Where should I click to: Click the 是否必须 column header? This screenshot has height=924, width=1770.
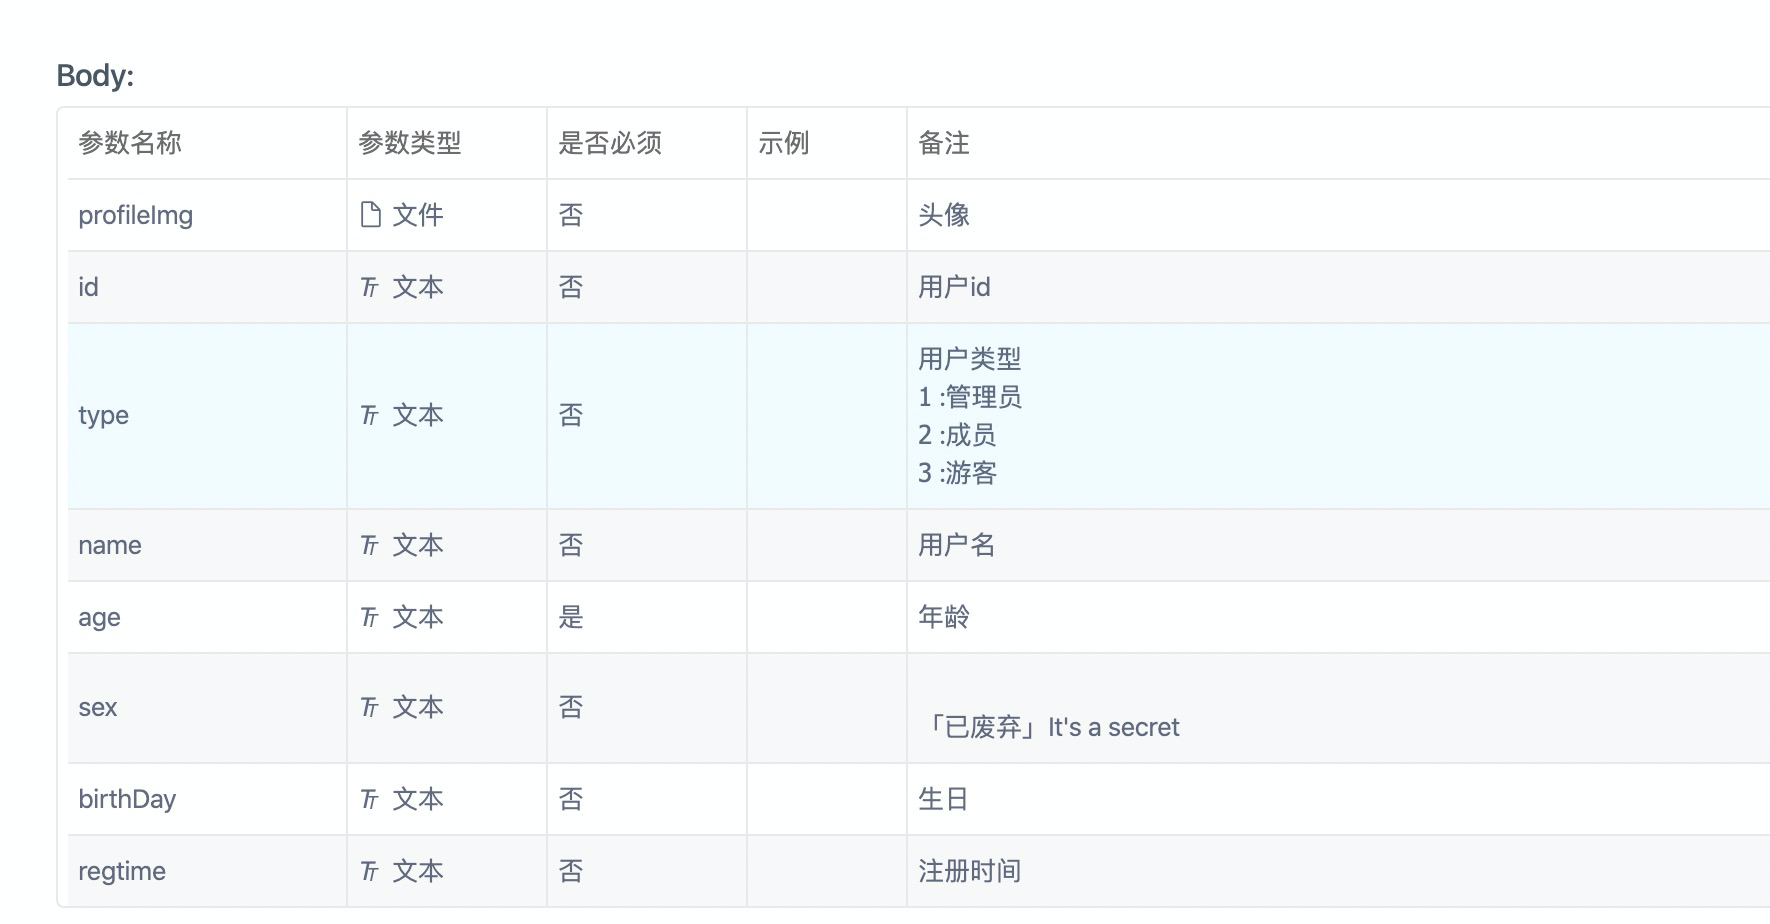point(612,142)
